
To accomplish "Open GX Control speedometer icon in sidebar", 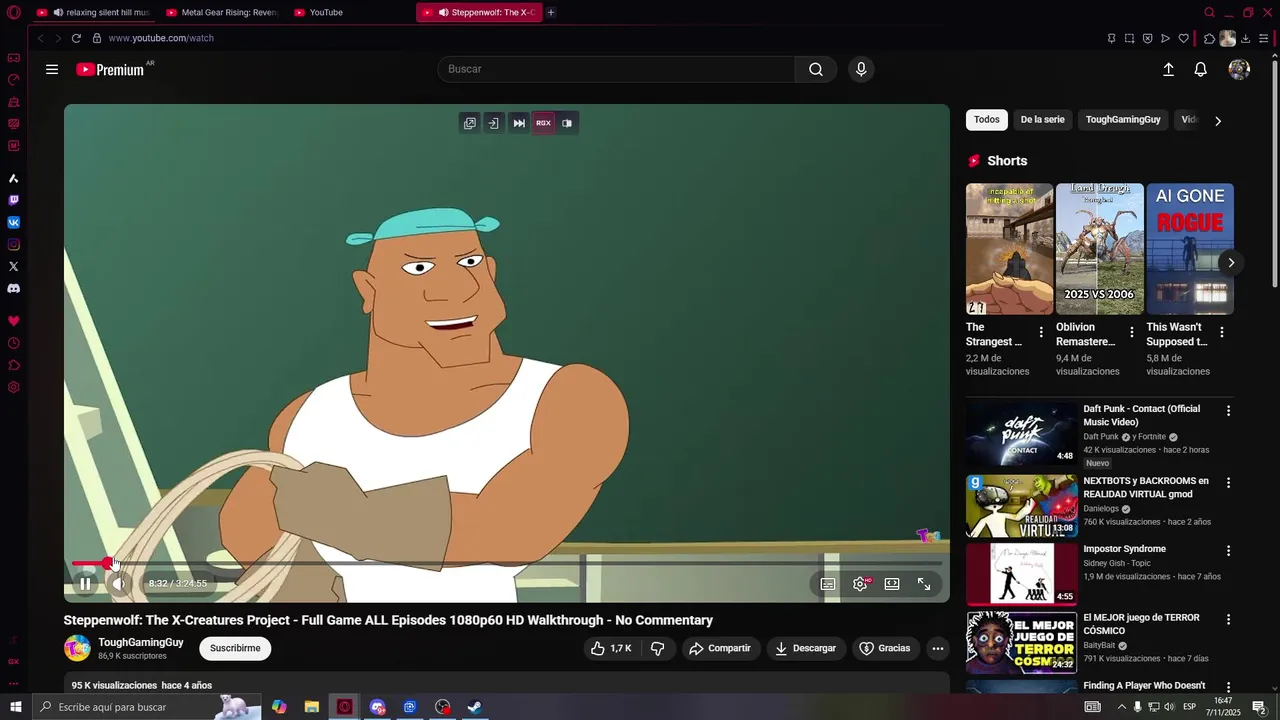I will [x=14, y=80].
